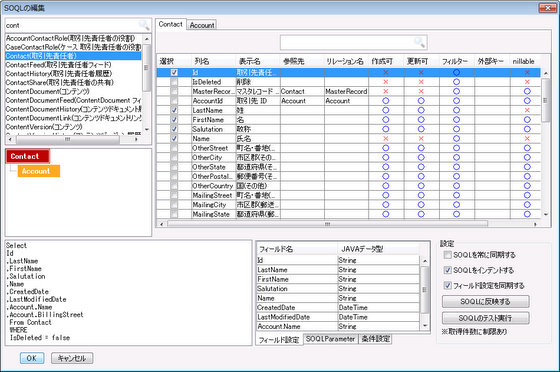
Task: Click the 参照先 column header
Action: point(302,61)
